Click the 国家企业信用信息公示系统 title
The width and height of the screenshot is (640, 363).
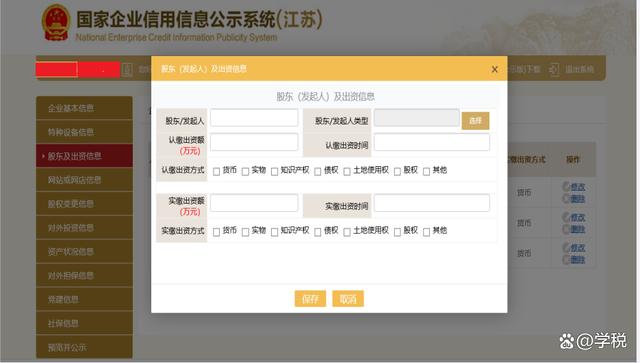click(199, 20)
